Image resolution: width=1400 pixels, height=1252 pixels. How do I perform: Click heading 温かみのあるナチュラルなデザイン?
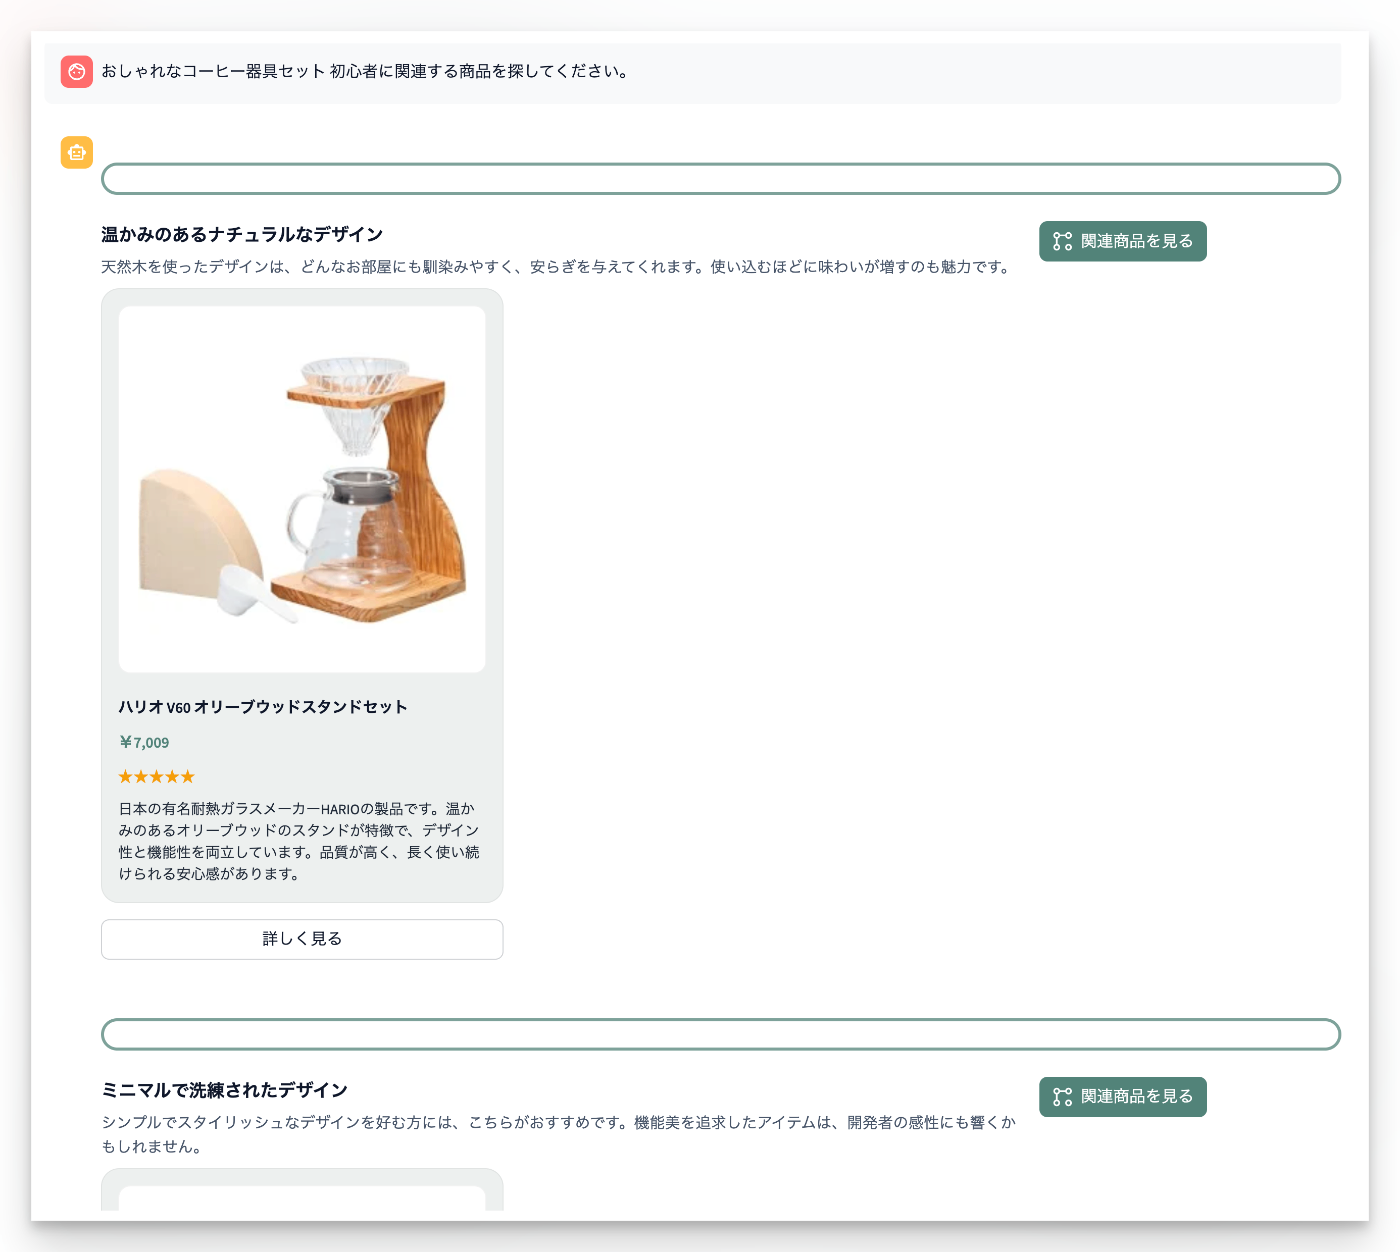[242, 234]
